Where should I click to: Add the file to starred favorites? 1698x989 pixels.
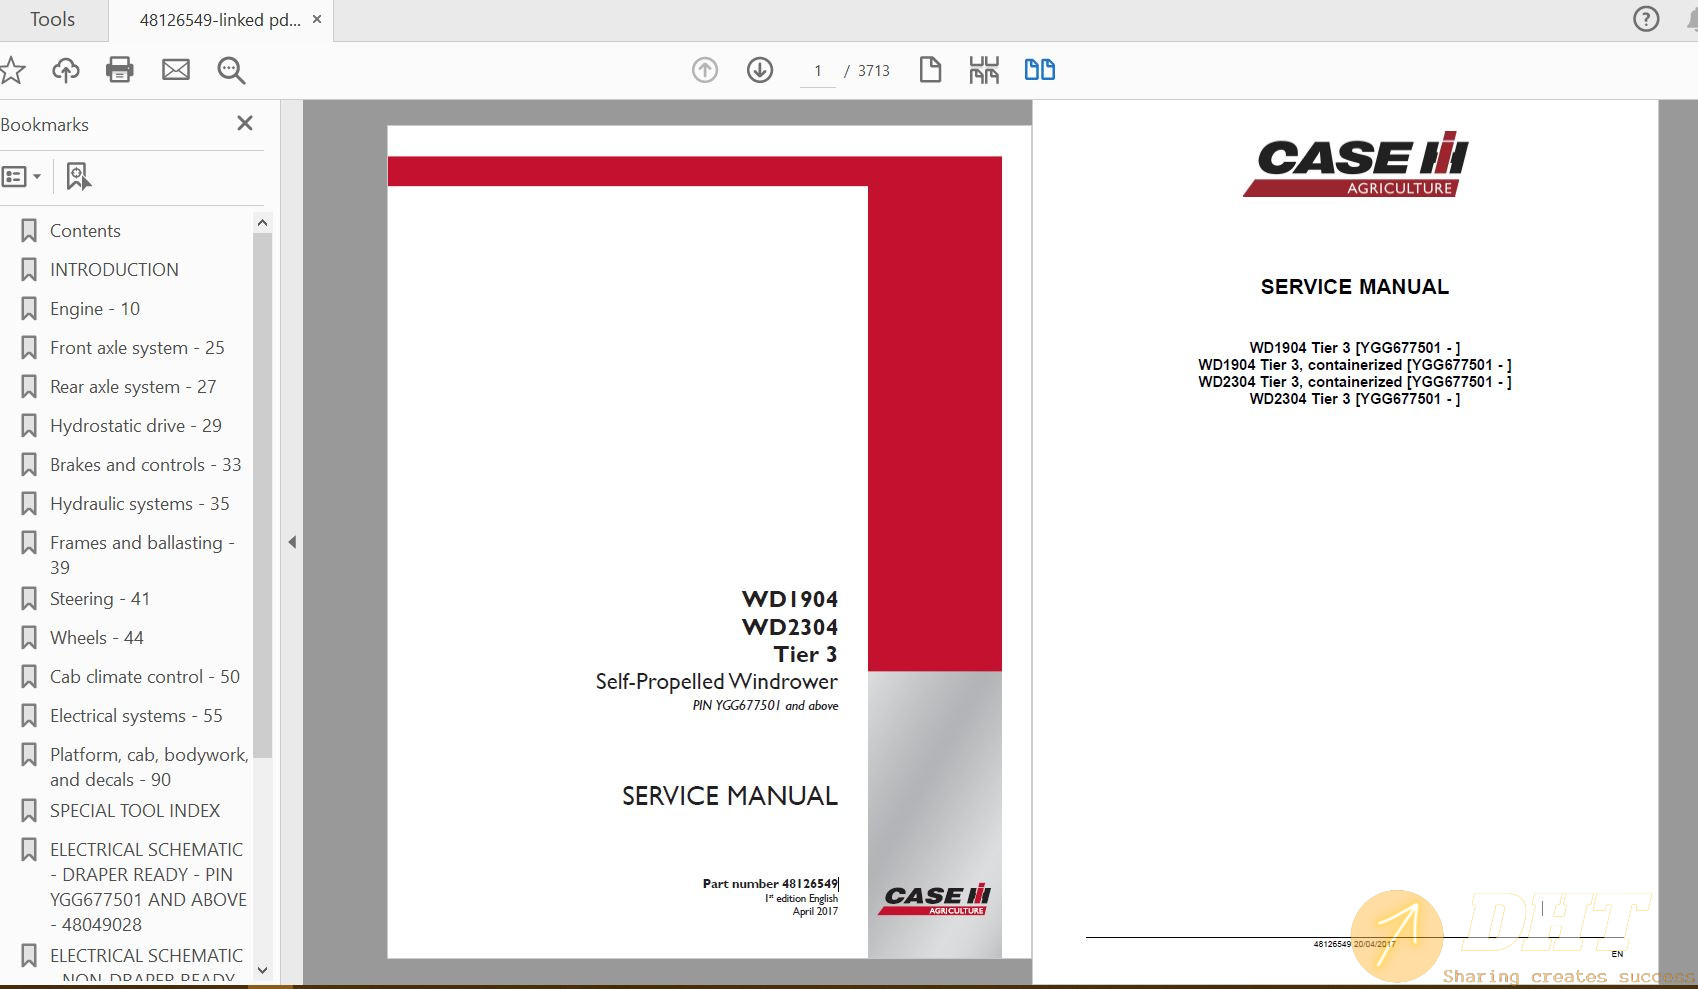coord(11,70)
